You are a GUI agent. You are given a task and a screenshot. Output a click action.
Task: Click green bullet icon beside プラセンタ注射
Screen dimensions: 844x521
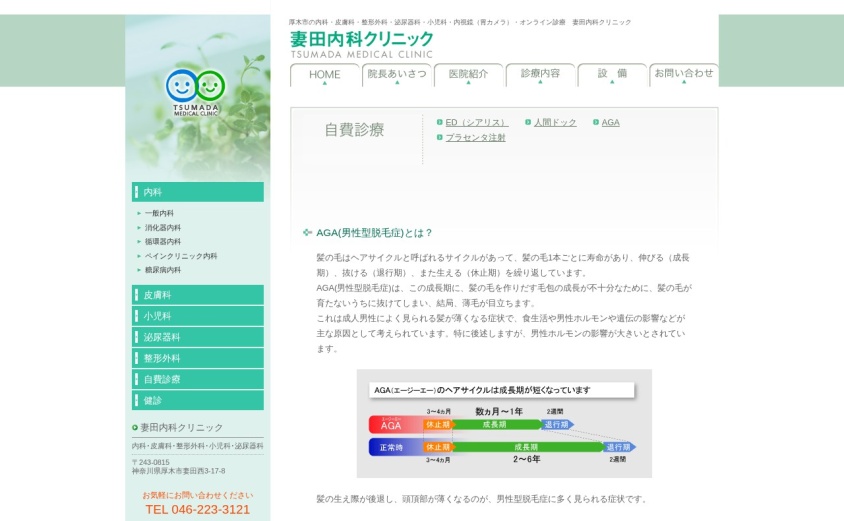(440, 137)
